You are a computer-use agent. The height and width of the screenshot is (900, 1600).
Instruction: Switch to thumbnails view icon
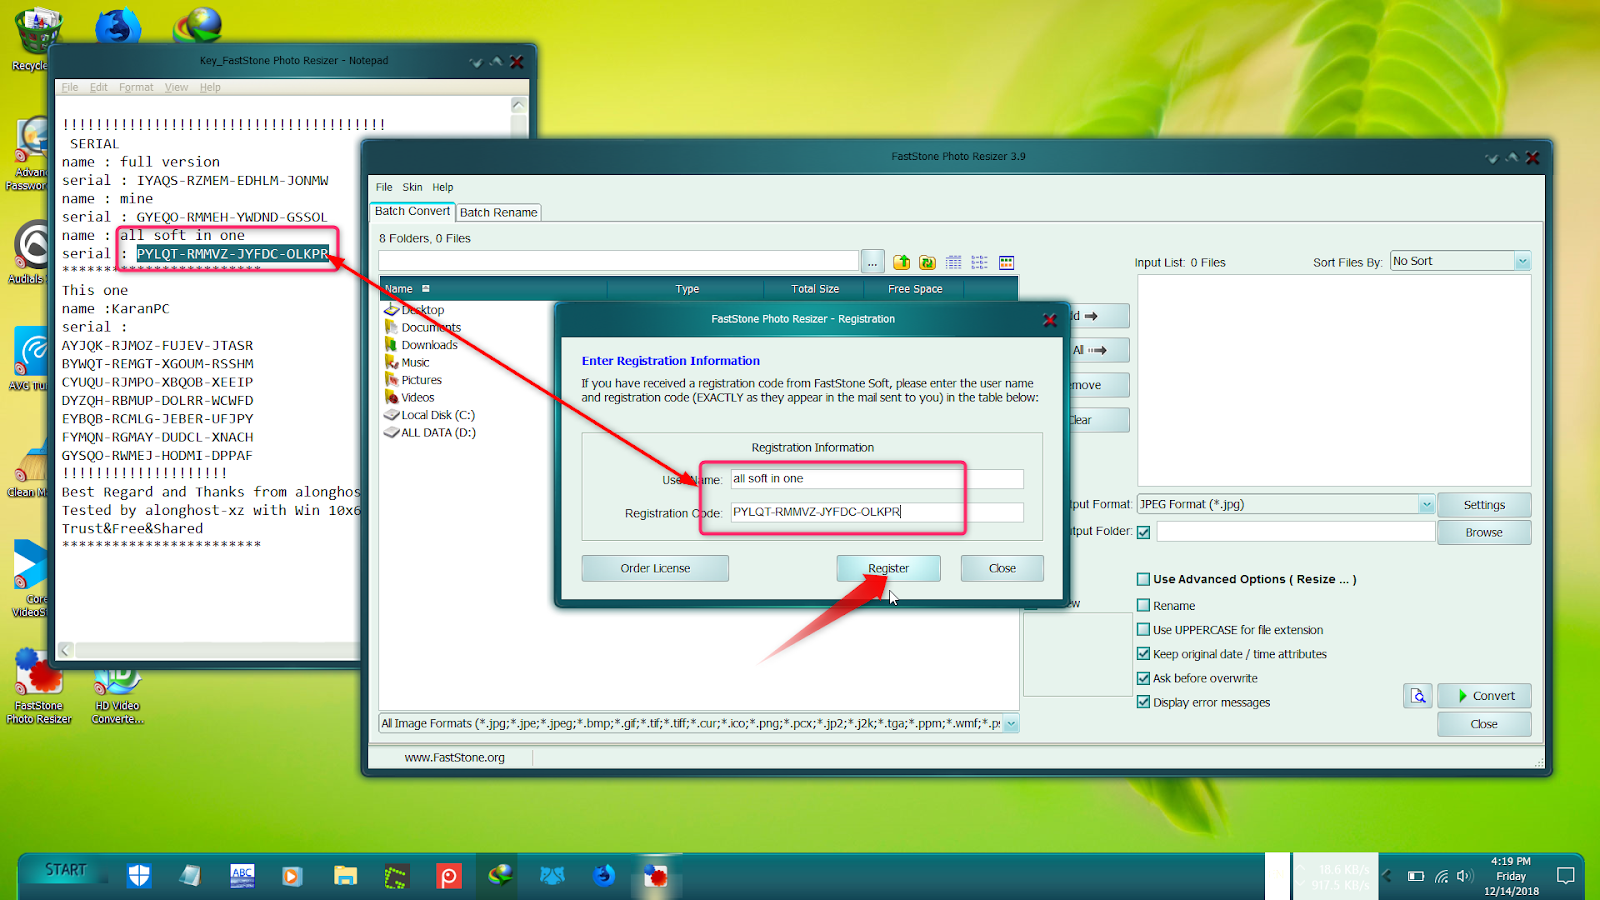(1006, 262)
